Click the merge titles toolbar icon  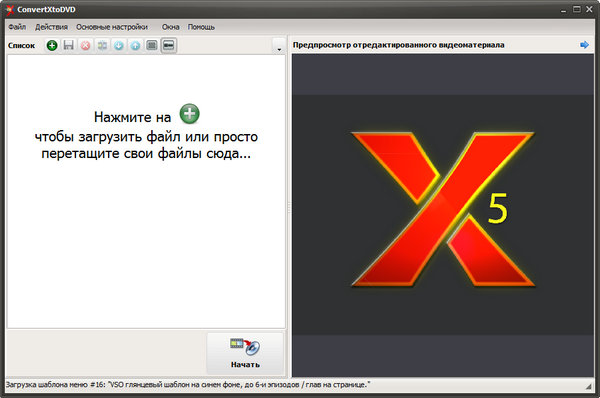pyautogui.click(x=102, y=46)
